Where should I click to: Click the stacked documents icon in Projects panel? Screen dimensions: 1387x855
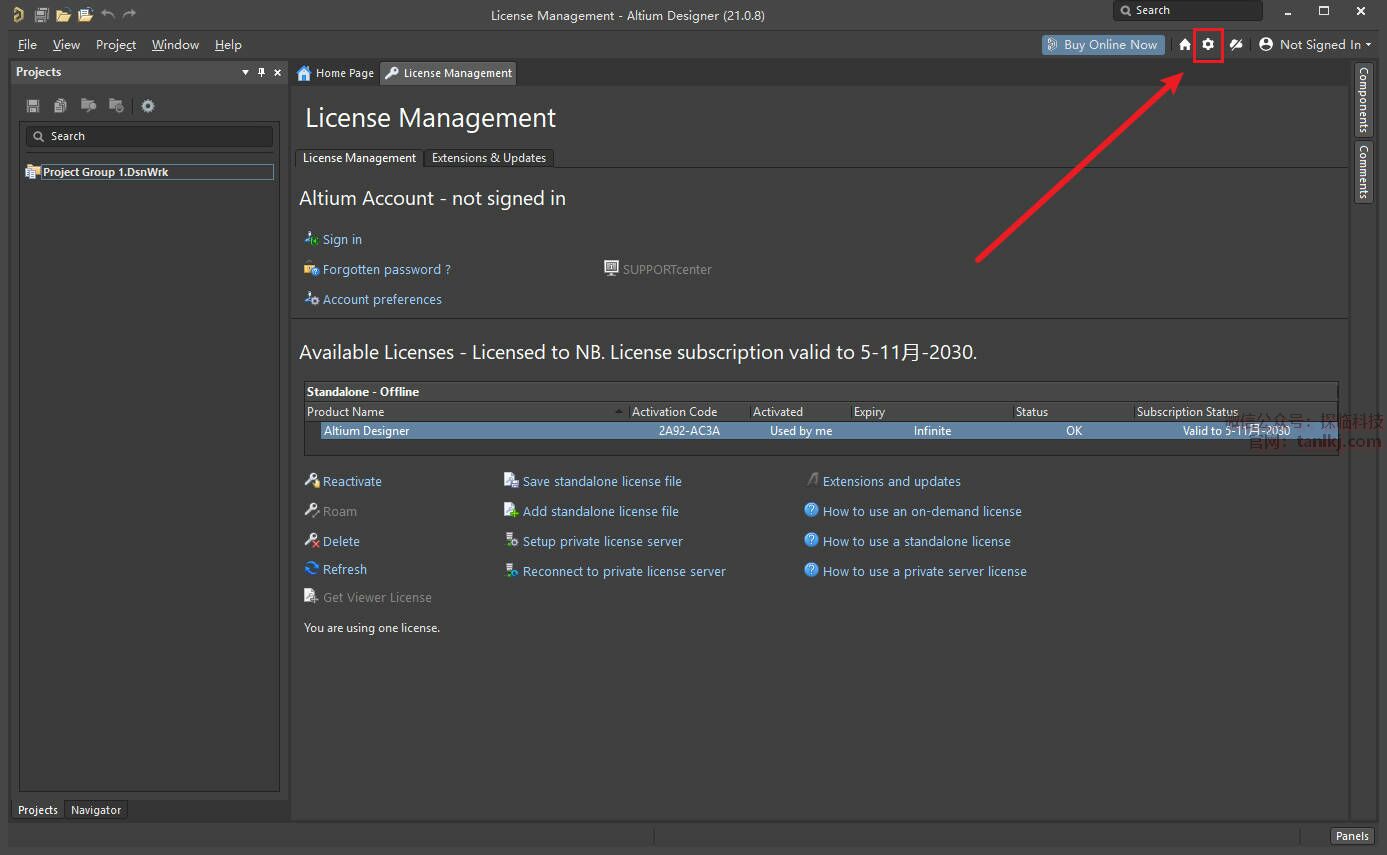tap(60, 106)
